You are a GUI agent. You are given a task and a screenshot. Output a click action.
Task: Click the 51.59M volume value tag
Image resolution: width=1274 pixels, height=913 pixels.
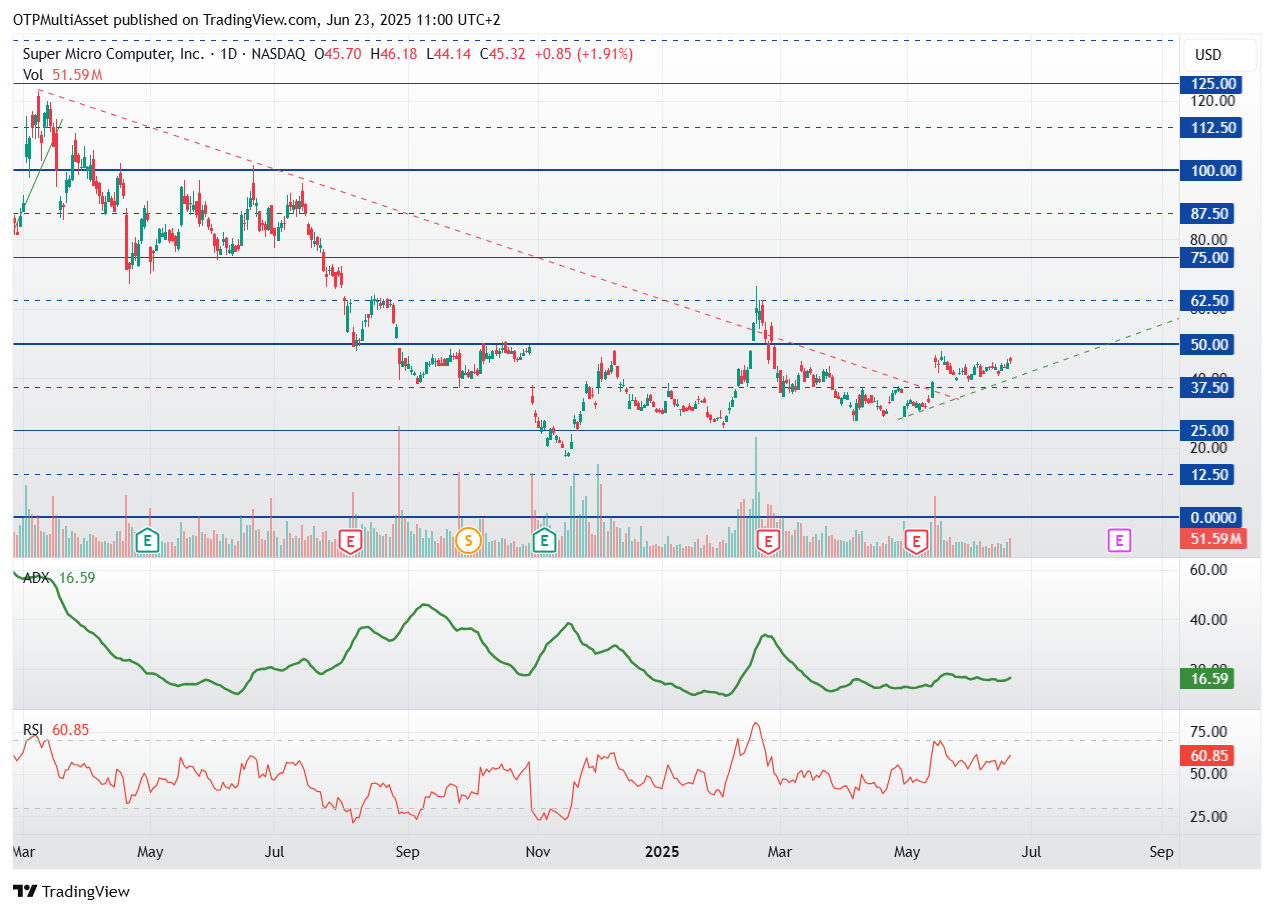[x=1213, y=540]
